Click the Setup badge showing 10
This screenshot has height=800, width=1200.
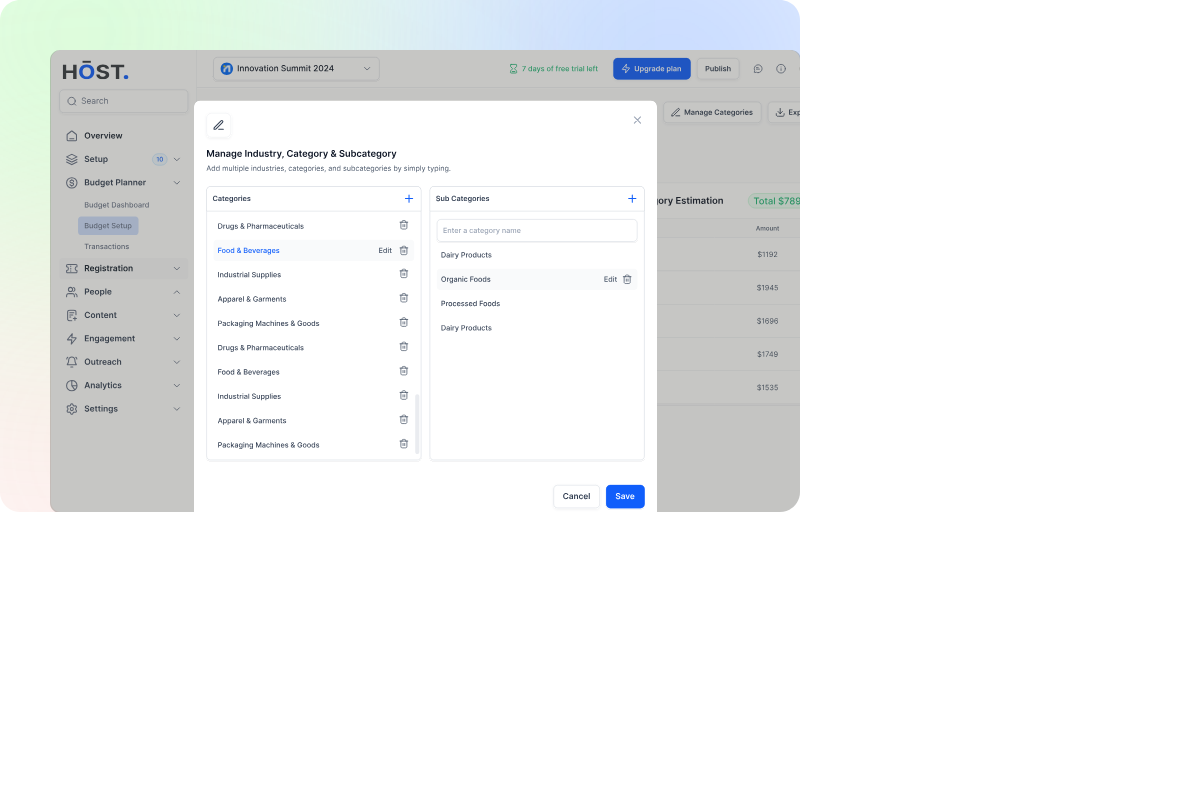pyautogui.click(x=160, y=159)
